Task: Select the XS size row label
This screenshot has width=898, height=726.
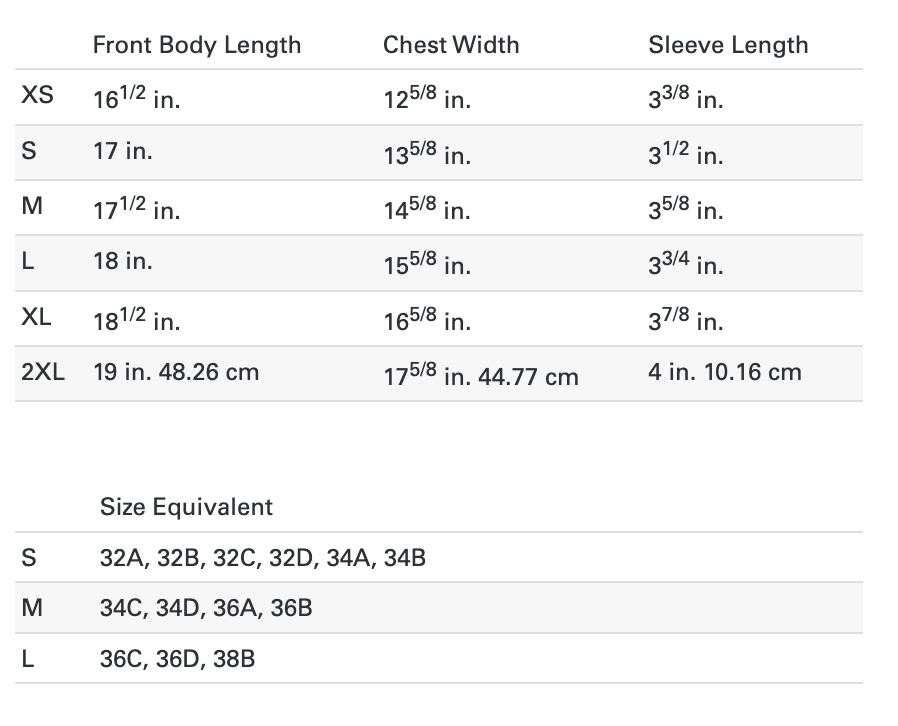Action: (37, 96)
